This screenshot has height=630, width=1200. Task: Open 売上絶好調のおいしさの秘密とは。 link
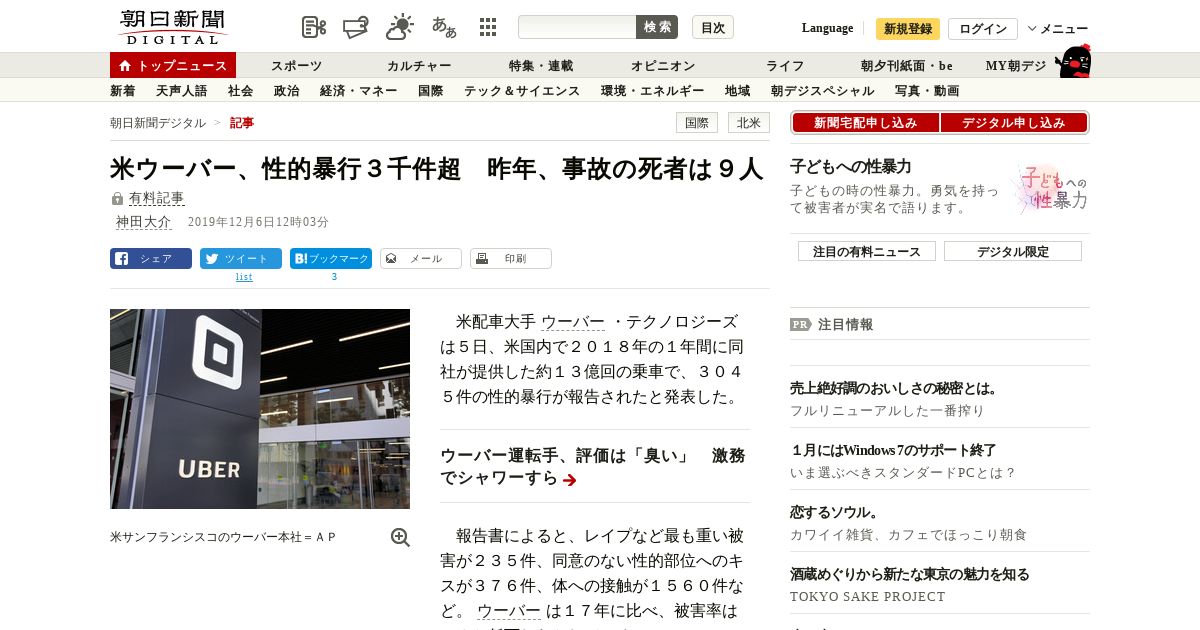894,388
